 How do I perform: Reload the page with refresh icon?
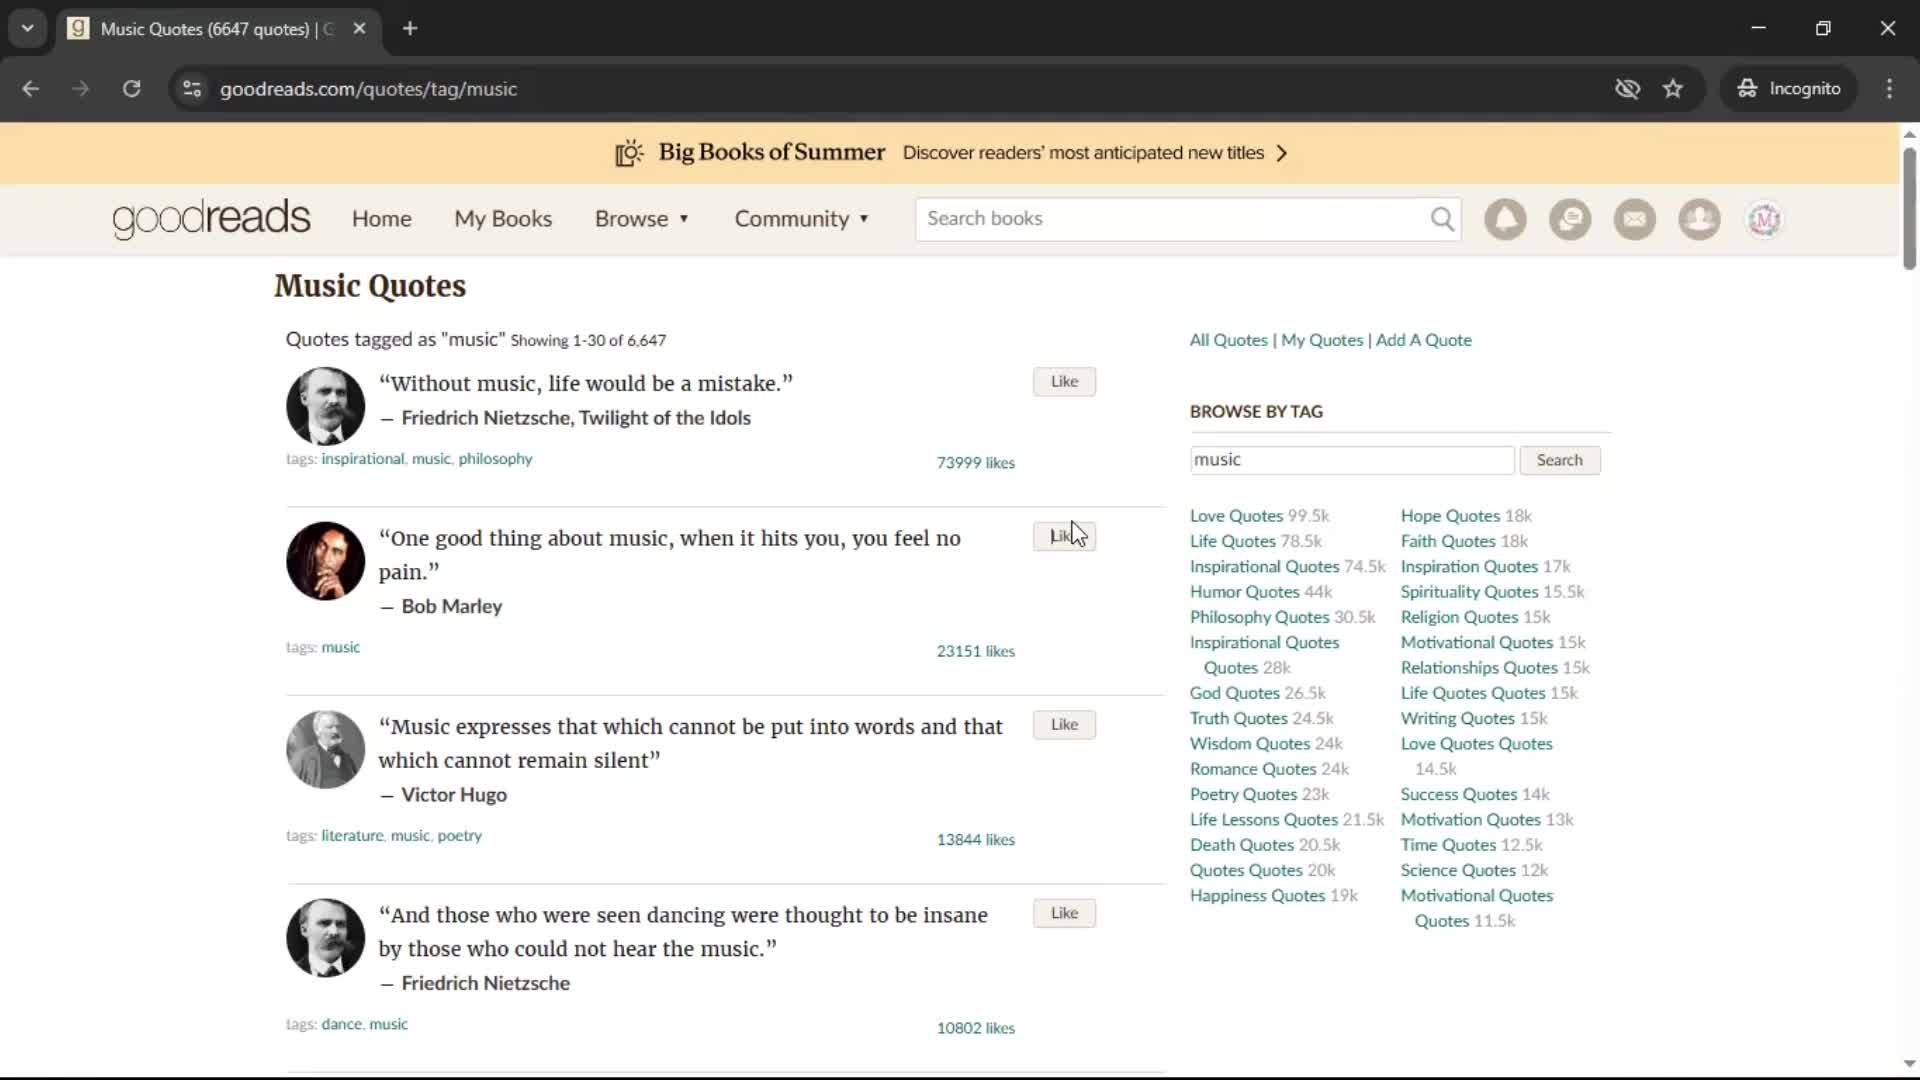131,88
